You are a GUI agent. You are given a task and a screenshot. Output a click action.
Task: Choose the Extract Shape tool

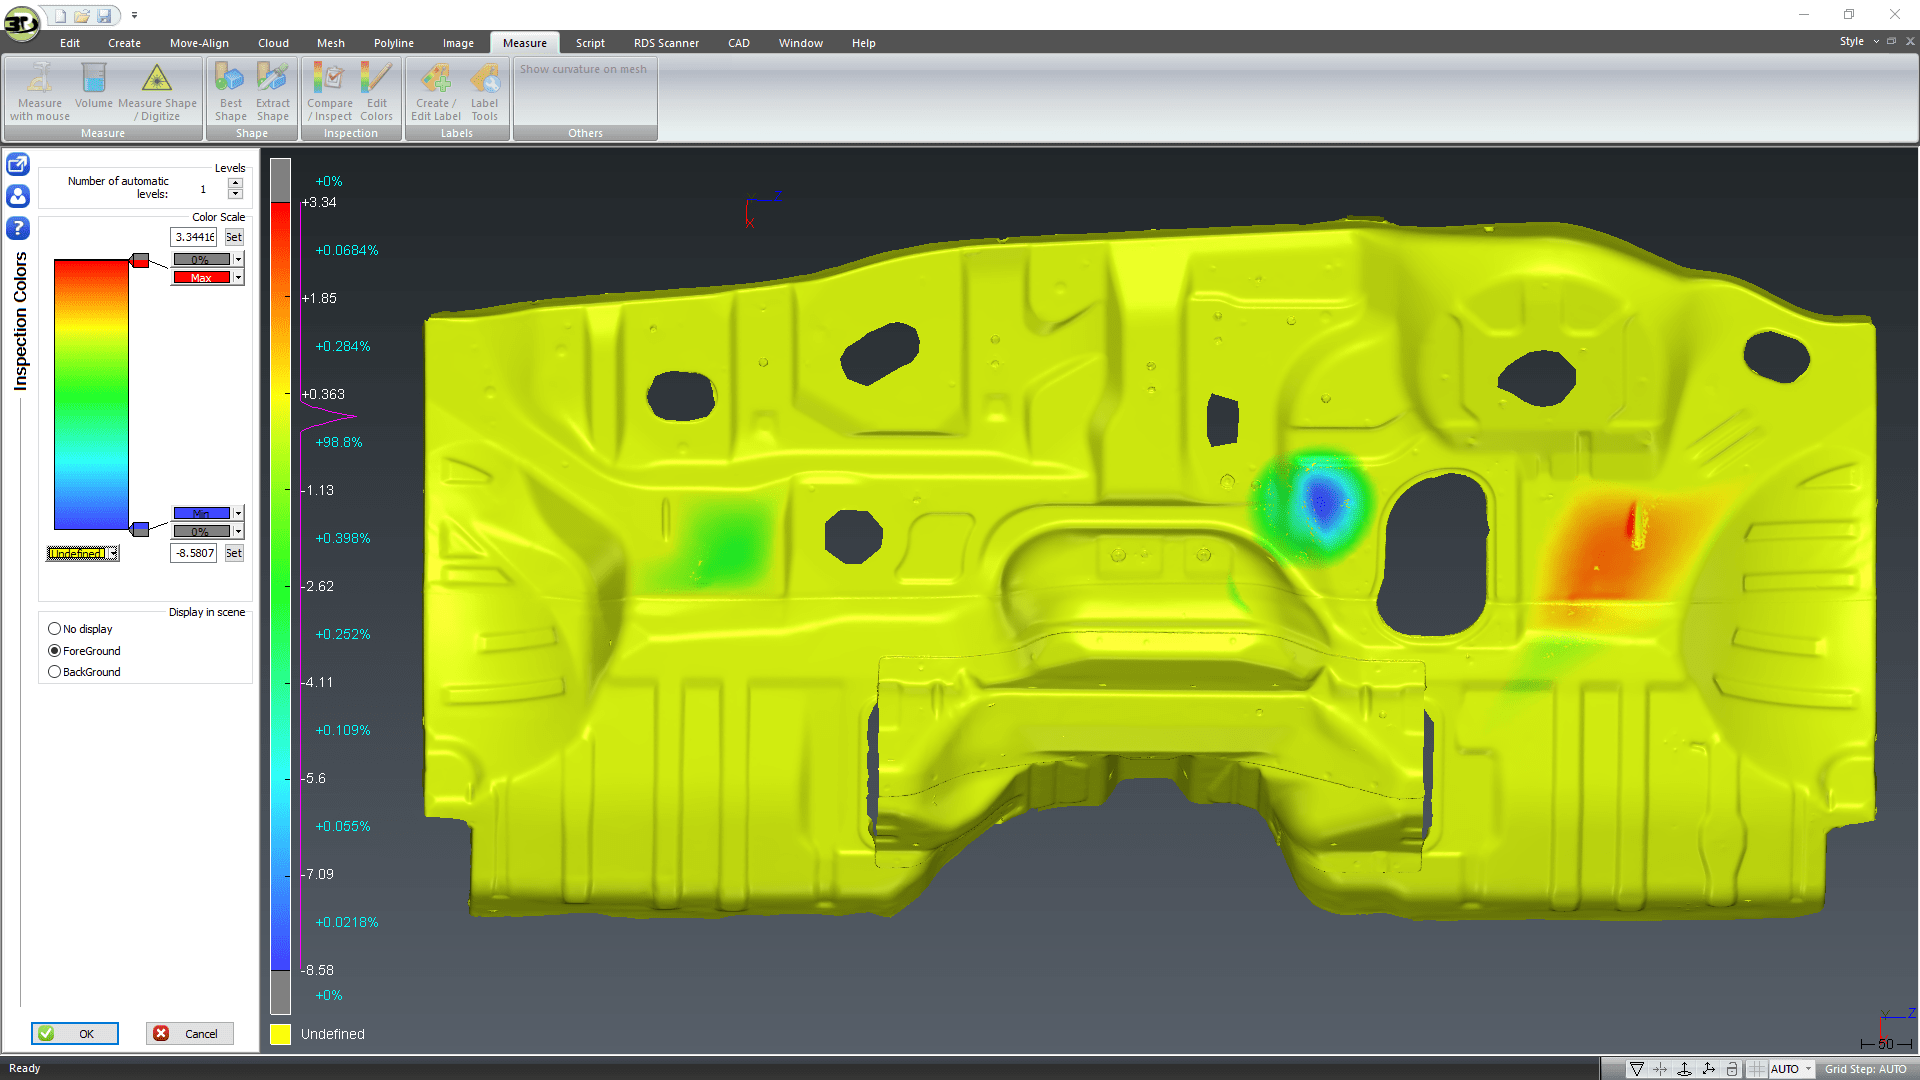coord(272,91)
